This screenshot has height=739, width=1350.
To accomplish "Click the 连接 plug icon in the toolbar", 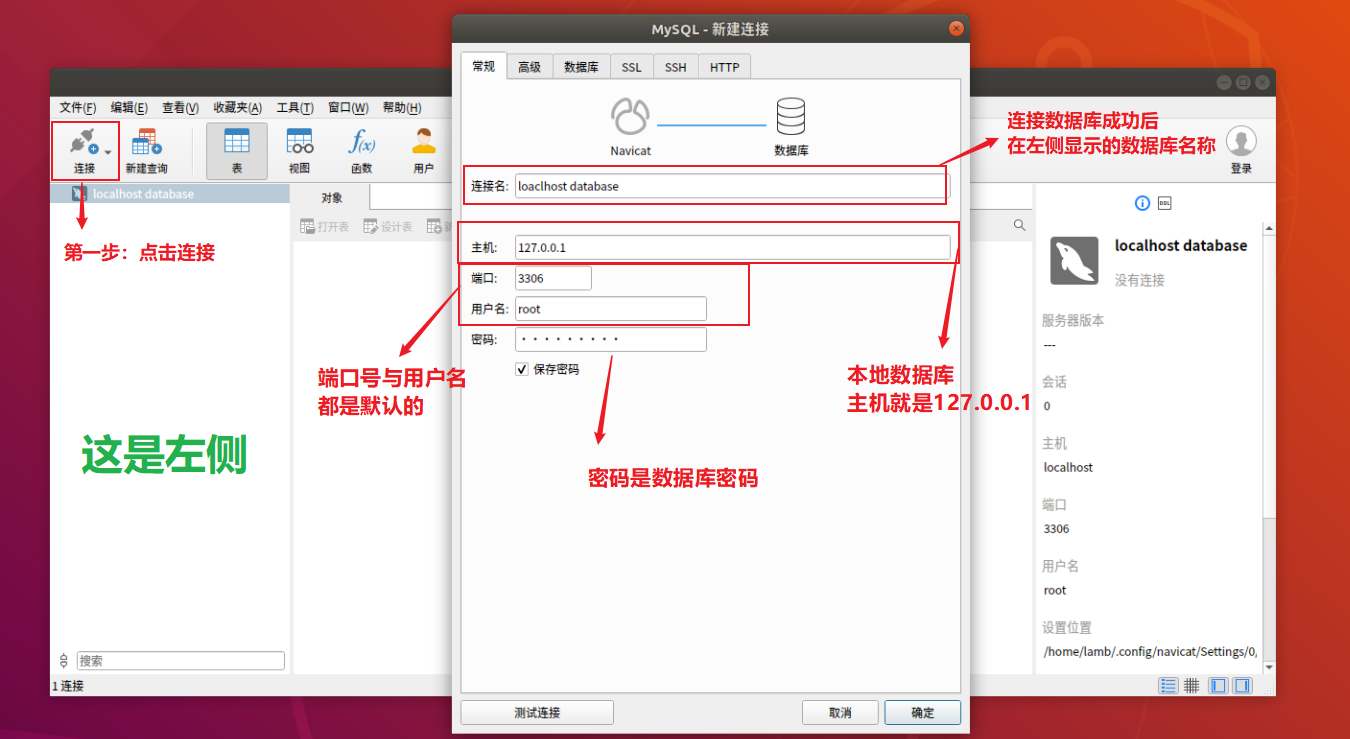I will tap(82, 141).
